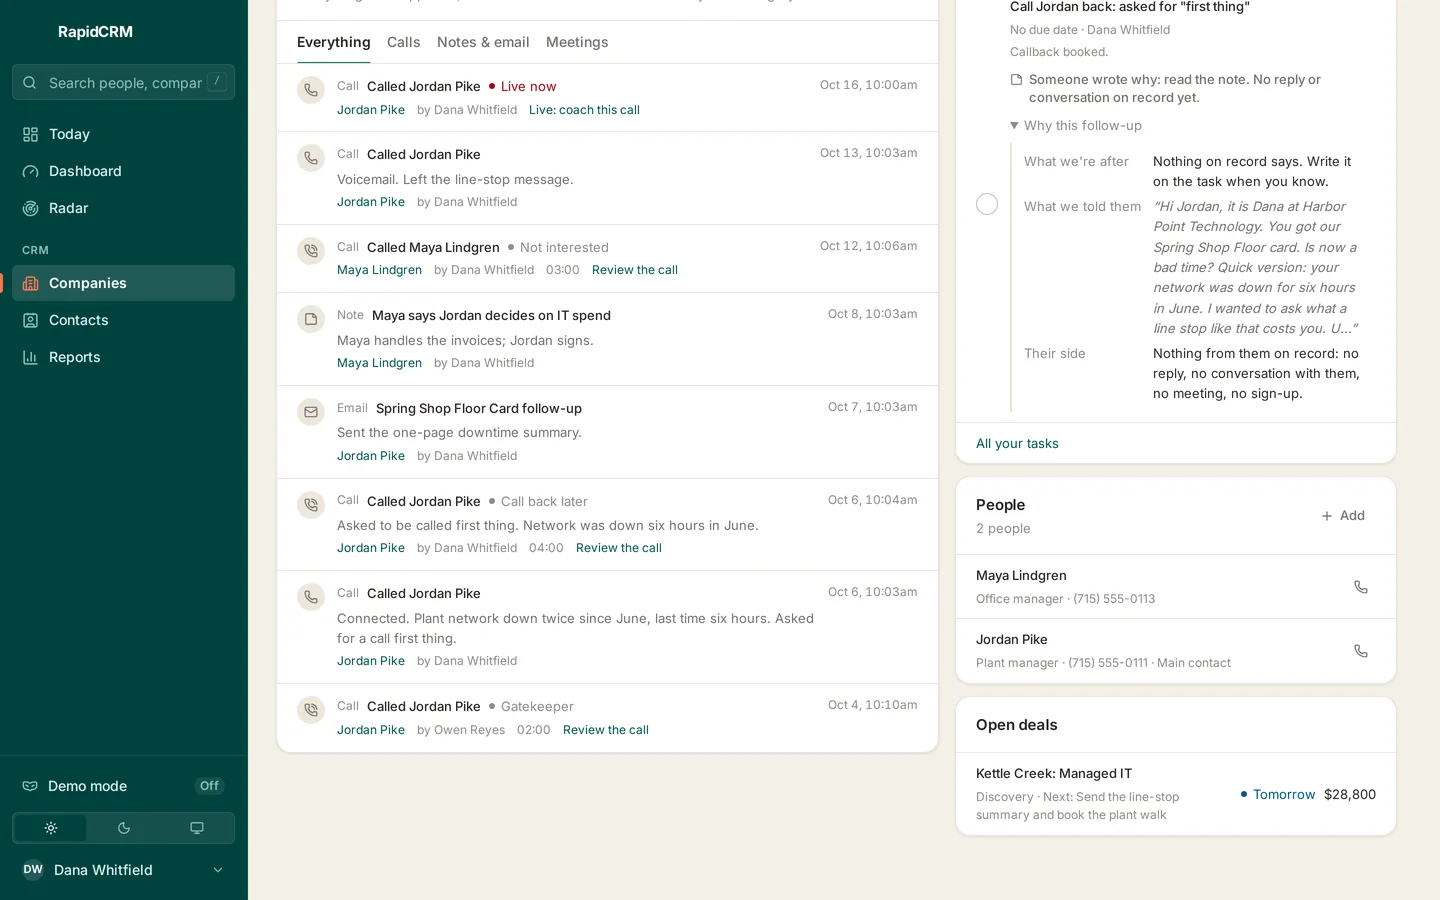1440x900 pixels.
Task: Click the note icon on Maya says Jordan decides entry
Action: 311,319
